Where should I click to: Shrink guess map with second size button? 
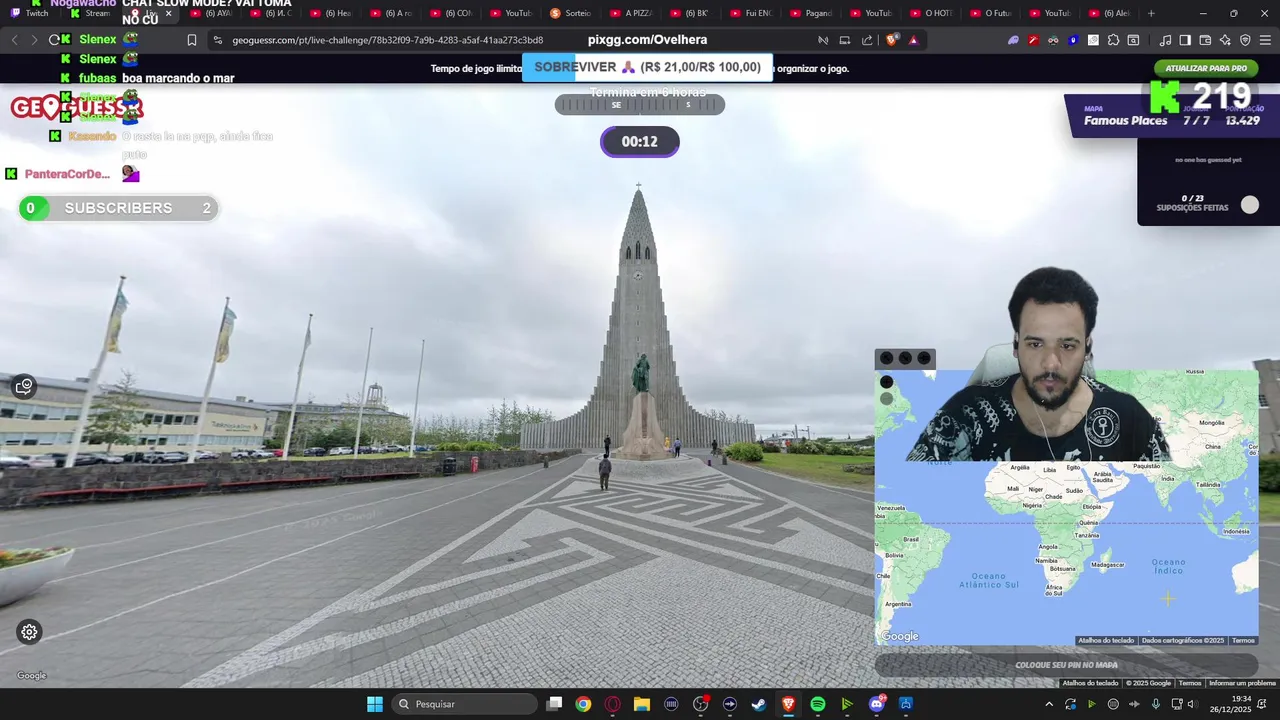pos(905,358)
